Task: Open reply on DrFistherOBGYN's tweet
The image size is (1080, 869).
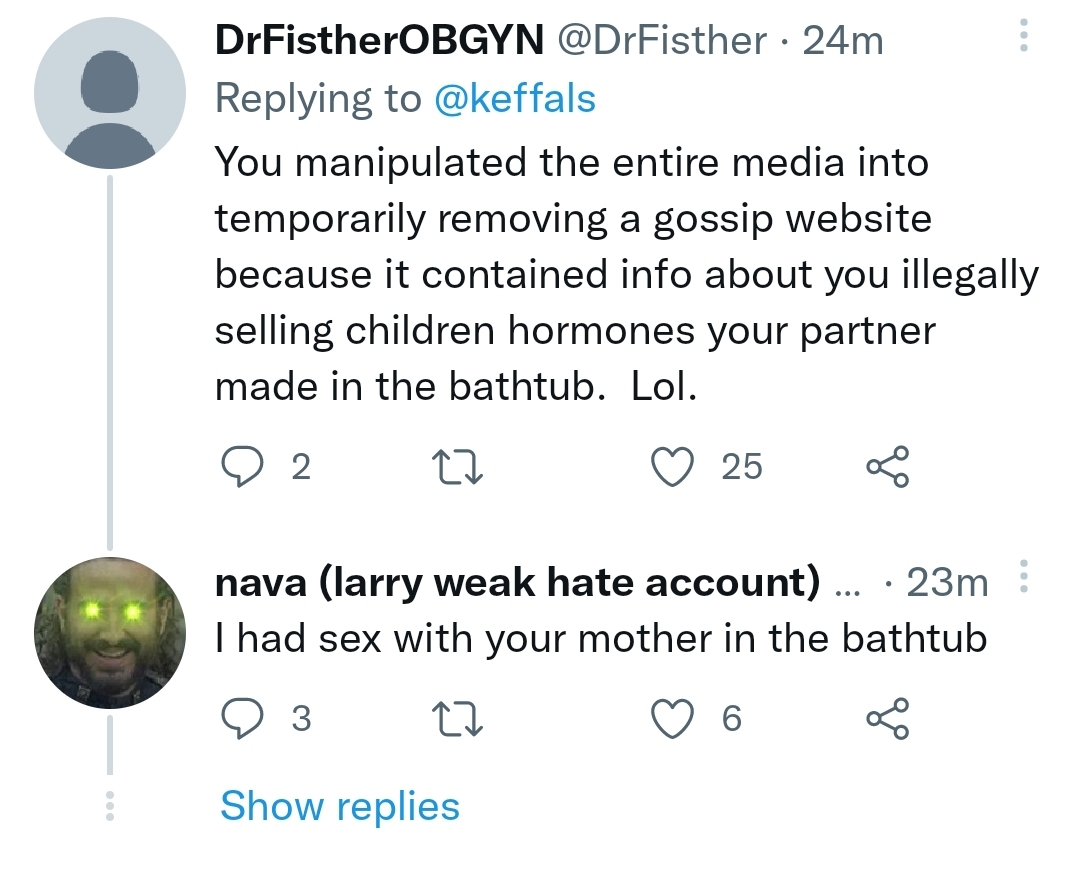Action: click(x=242, y=466)
